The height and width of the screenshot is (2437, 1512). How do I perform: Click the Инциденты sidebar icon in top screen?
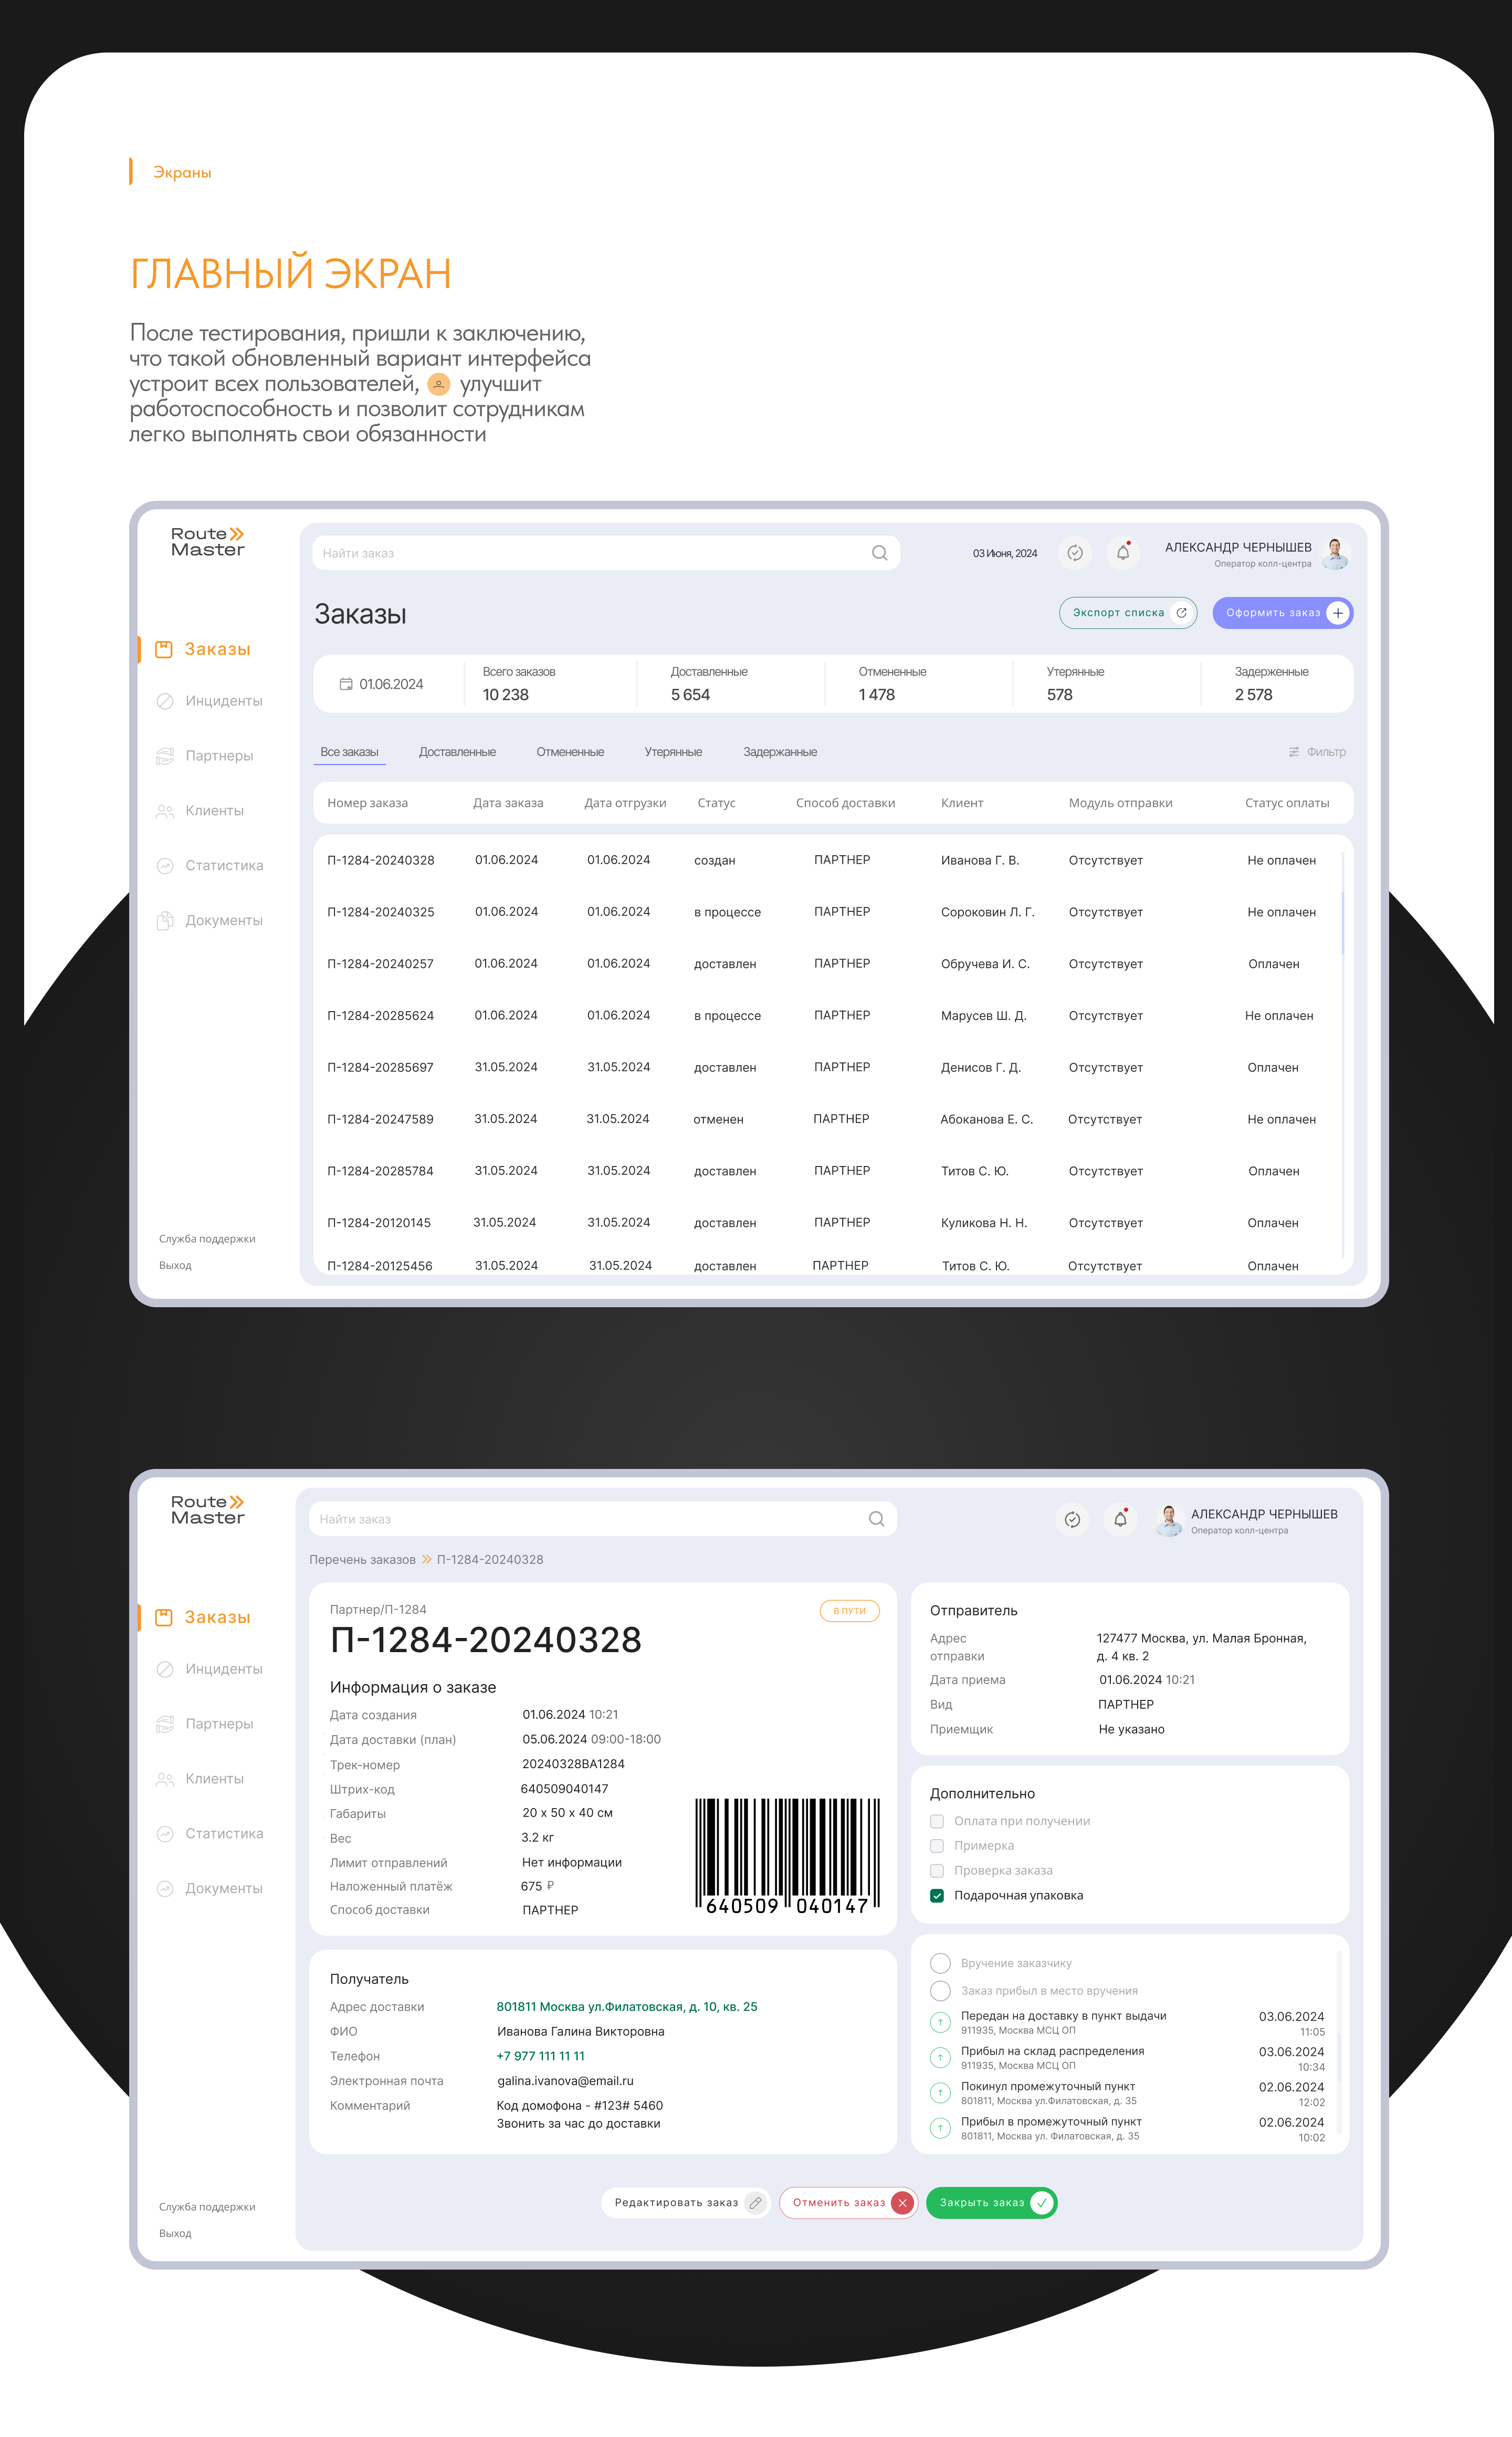click(x=165, y=701)
